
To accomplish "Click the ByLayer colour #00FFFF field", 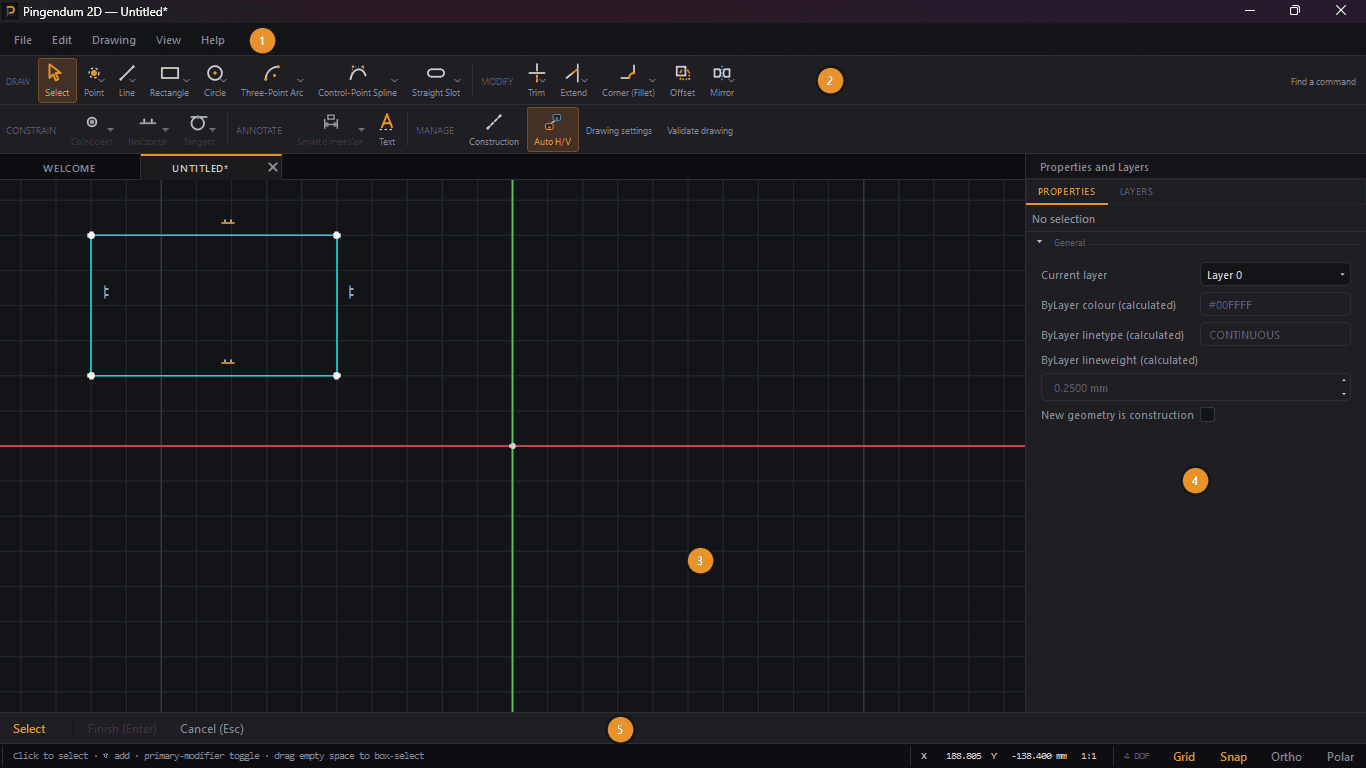I will pos(1275,305).
